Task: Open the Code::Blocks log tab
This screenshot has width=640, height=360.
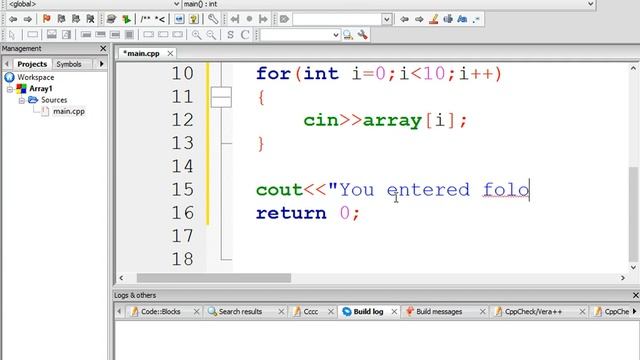Action: click(x=160, y=312)
